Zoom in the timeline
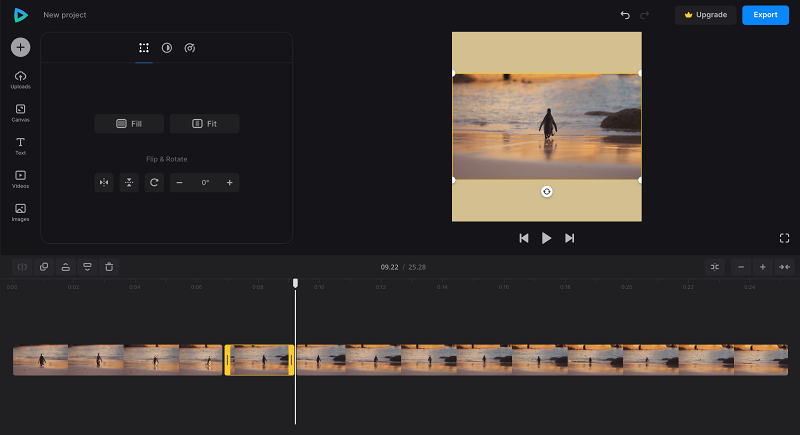The height and width of the screenshot is (435, 800). (x=763, y=267)
